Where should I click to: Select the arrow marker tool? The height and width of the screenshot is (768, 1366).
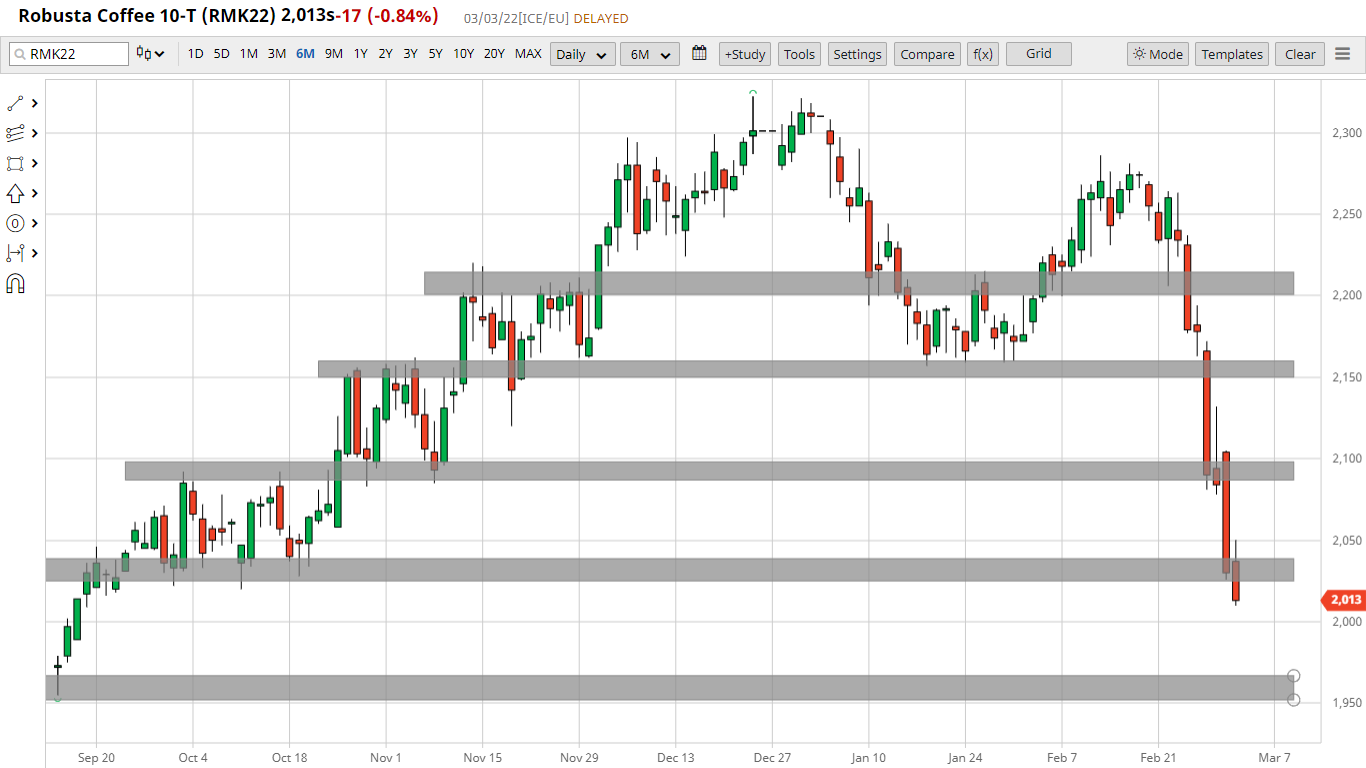15,193
